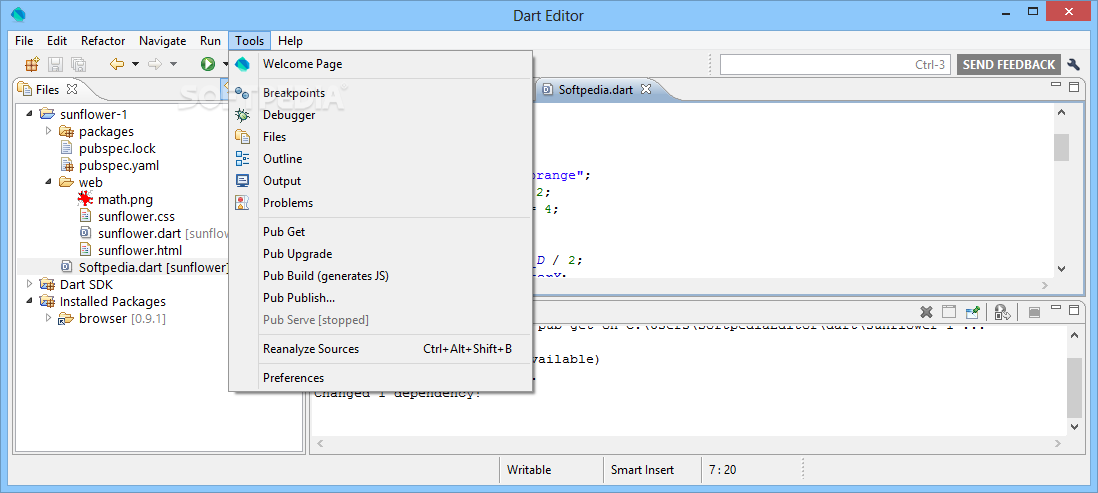The height and width of the screenshot is (493, 1098).
Task: Click the editor scroll down arrow
Action: [1061, 268]
